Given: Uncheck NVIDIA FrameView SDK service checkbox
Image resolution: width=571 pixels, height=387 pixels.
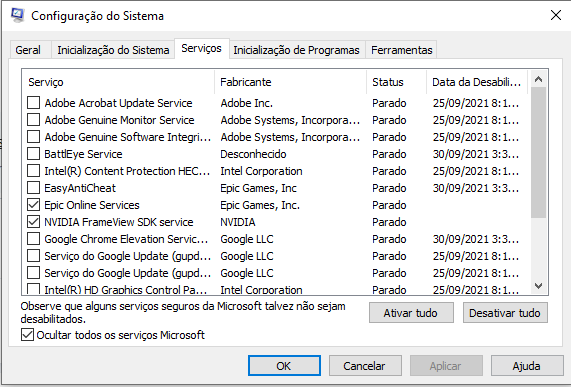Looking at the screenshot, I should click(x=34, y=222).
